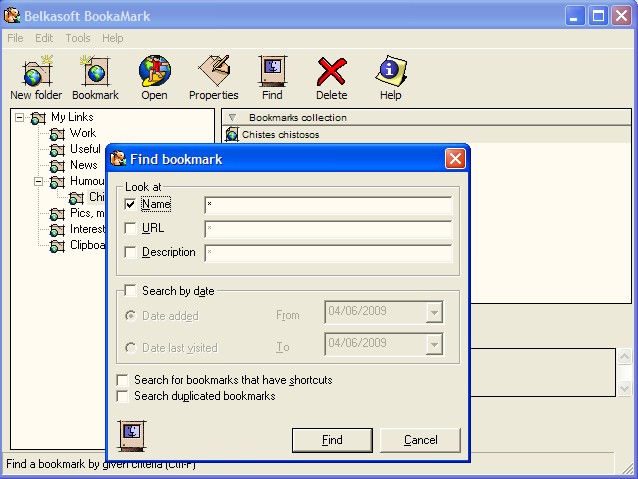The height and width of the screenshot is (479, 638).
Task: Click the Chistes chistosos bookmark icon
Action: (232, 134)
